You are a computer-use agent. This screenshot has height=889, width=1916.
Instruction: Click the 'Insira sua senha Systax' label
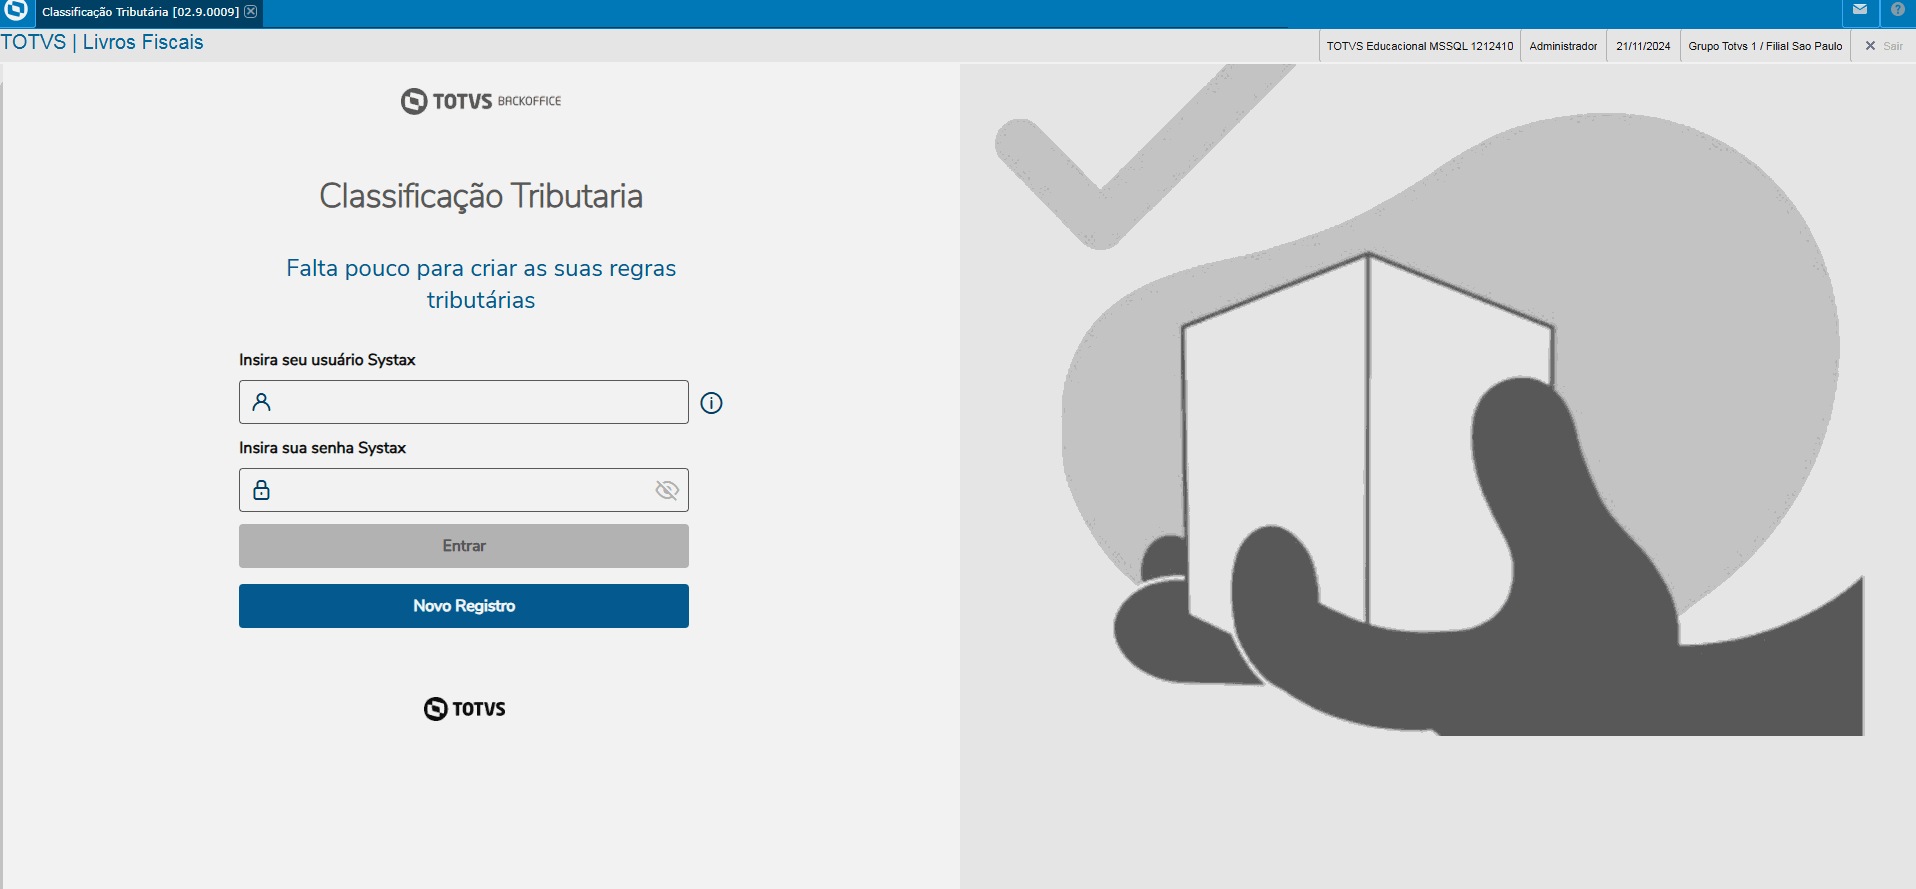coord(322,448)
